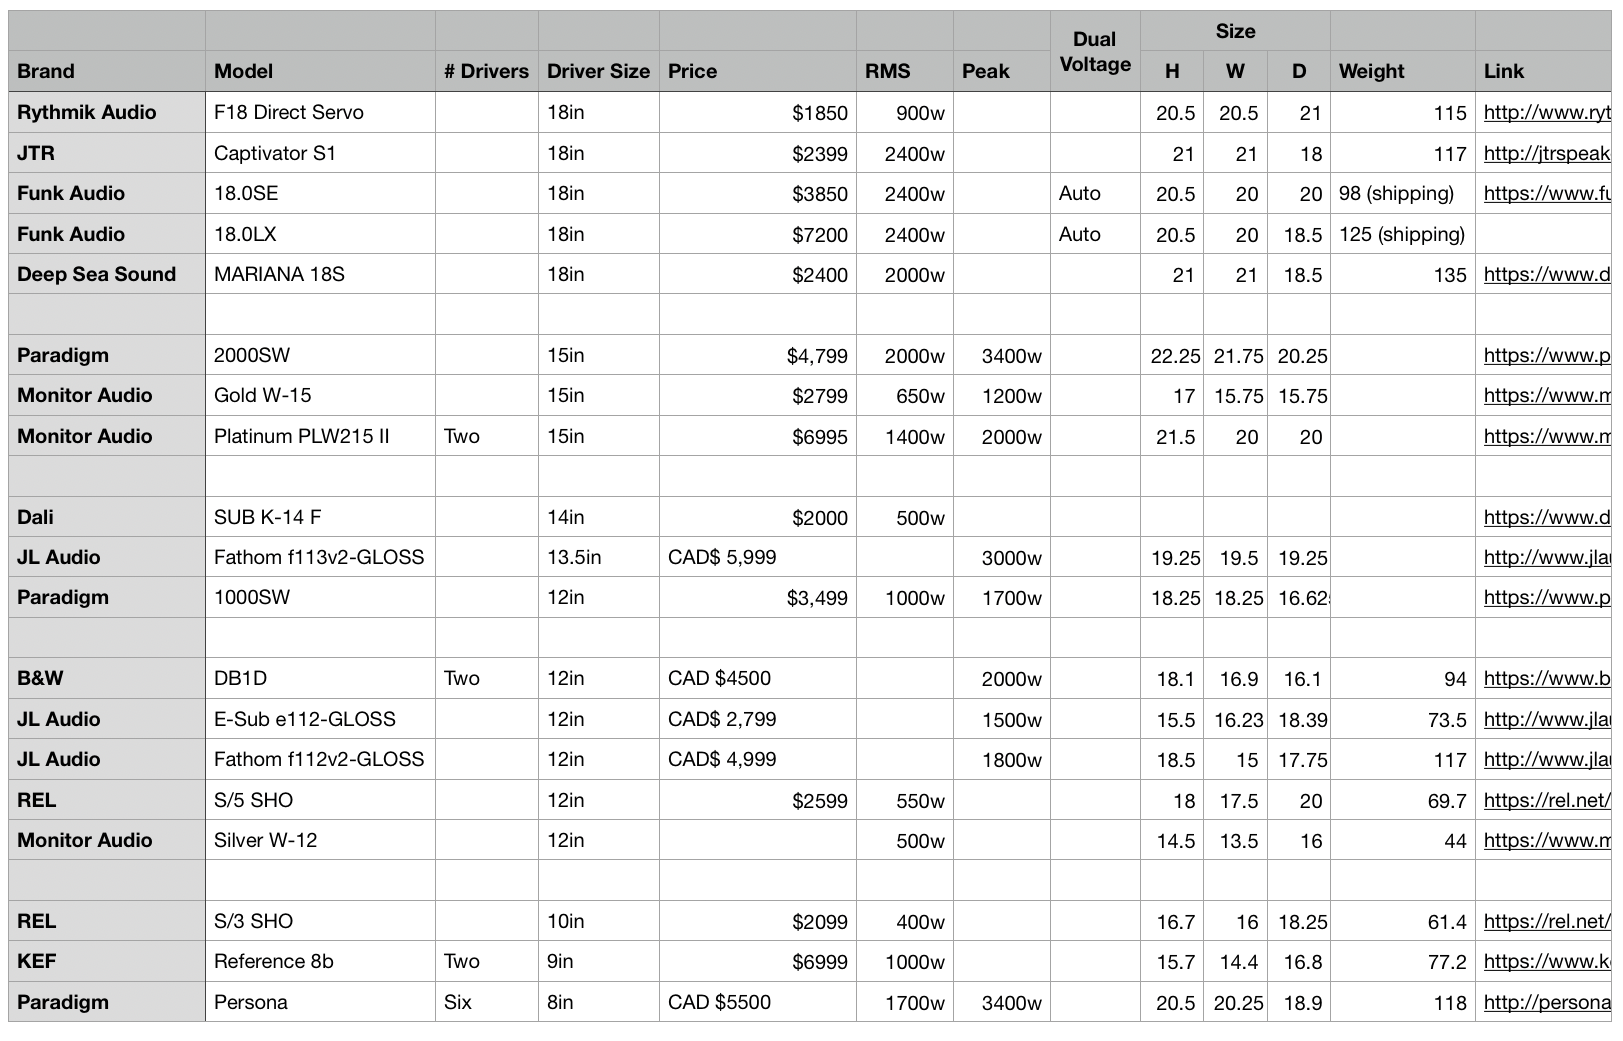Open the REL S/5 SHO link
This screenshot has width=1623, height=1041.
1546,800
